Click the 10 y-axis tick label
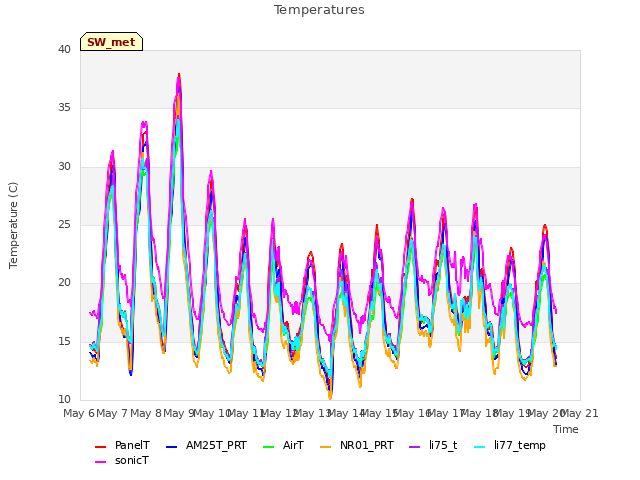Viewport: 640px width, 480px height. point(64,399)
